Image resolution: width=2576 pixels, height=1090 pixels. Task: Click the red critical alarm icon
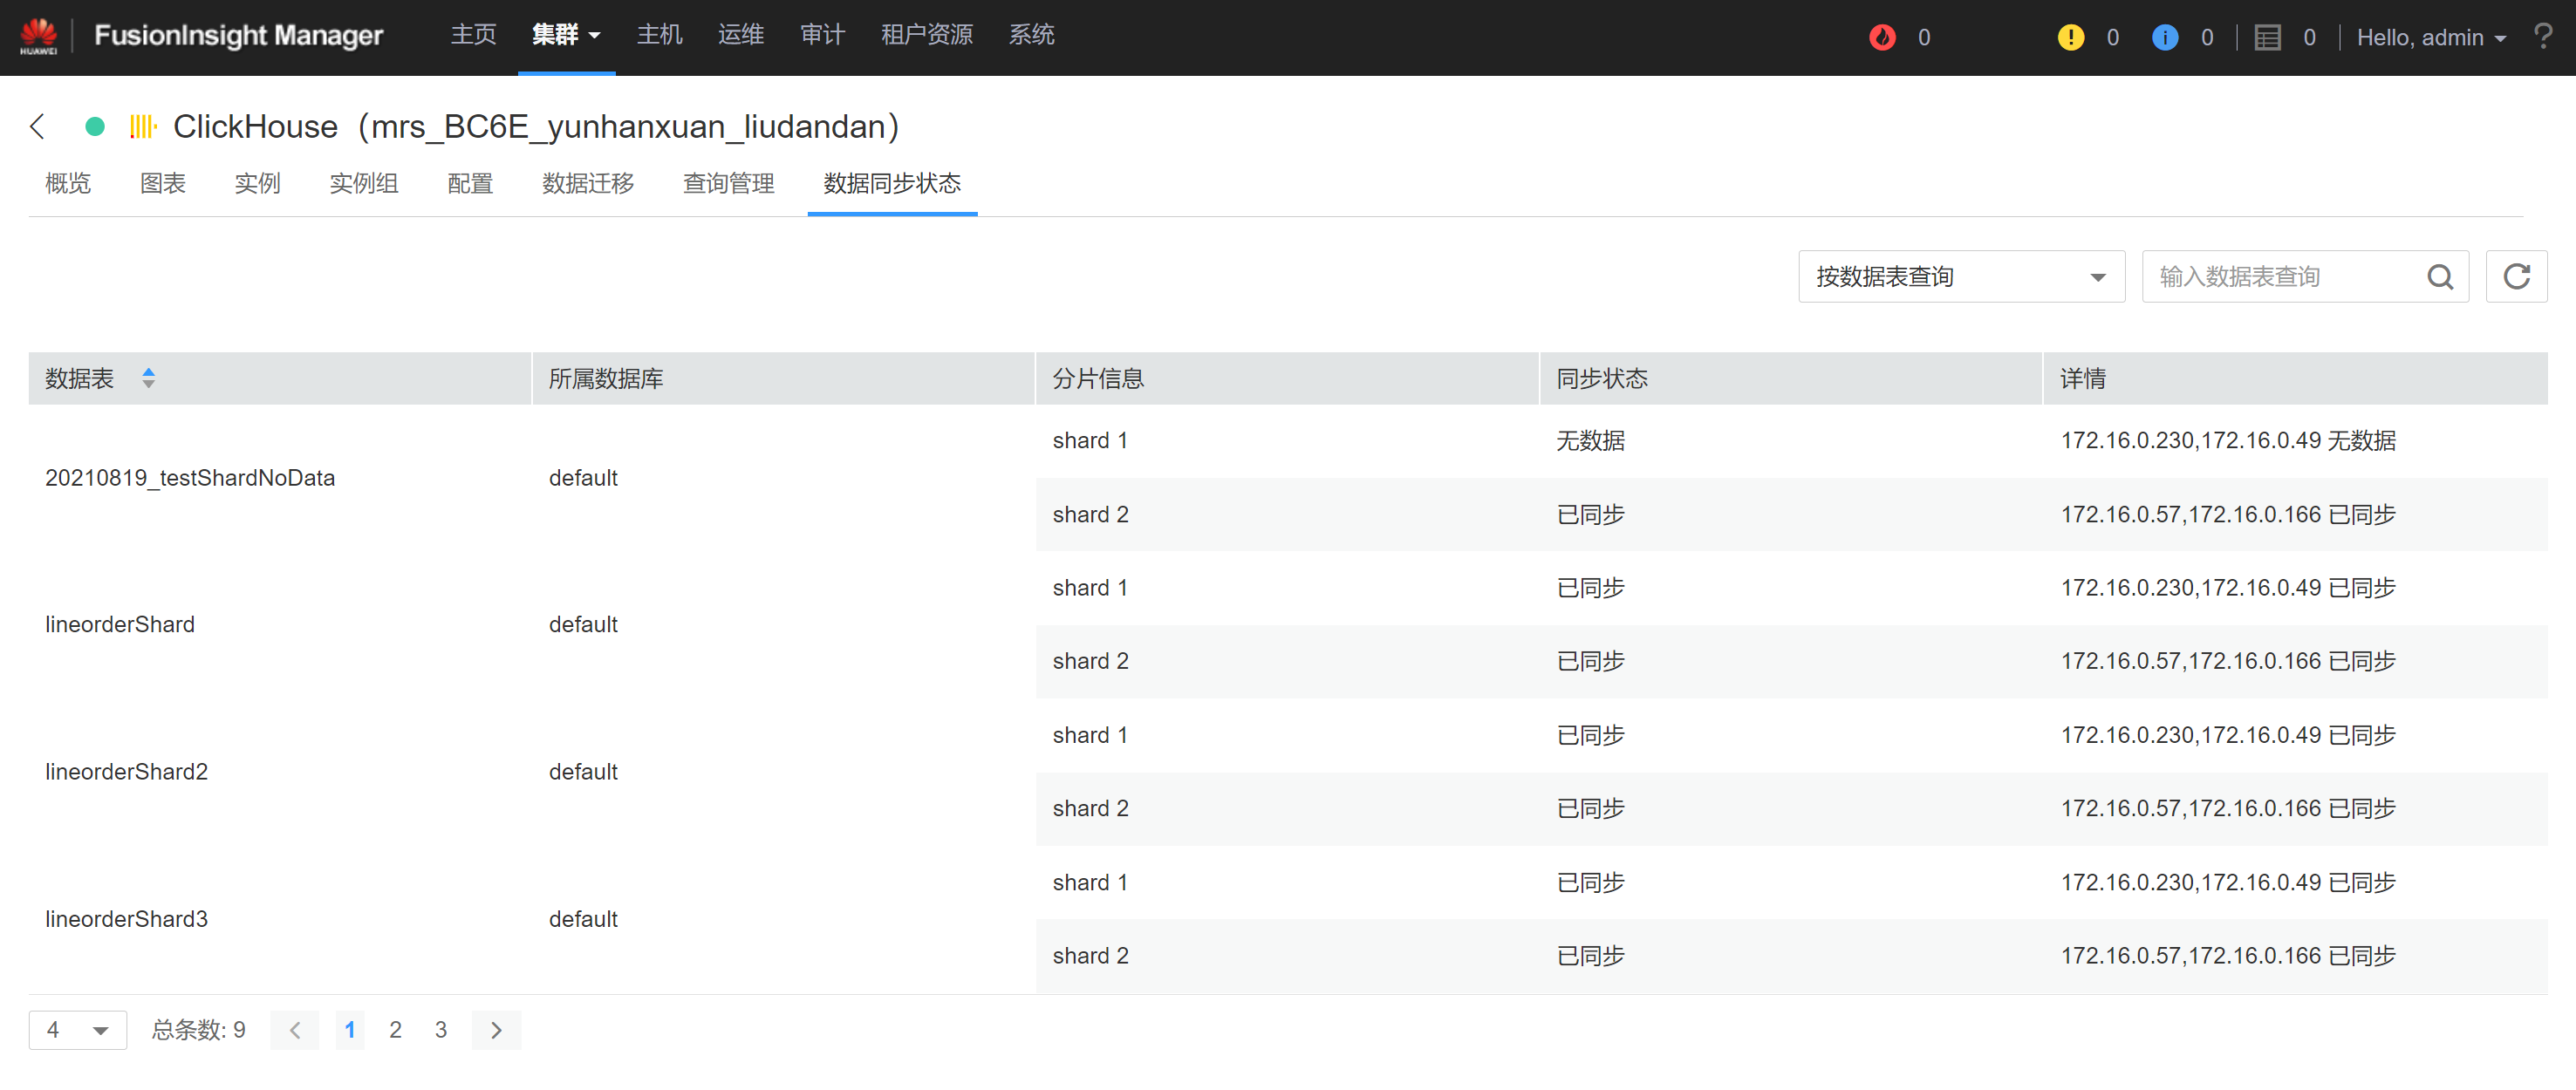coord(1882,37)
